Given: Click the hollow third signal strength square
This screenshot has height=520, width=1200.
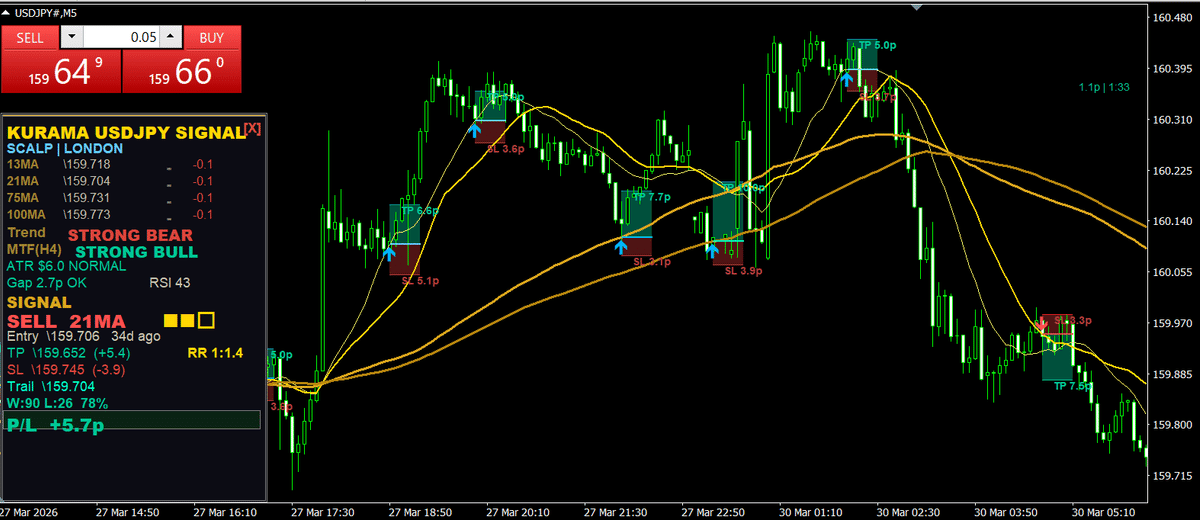Looking at the screenshot, I should point(206,321).
